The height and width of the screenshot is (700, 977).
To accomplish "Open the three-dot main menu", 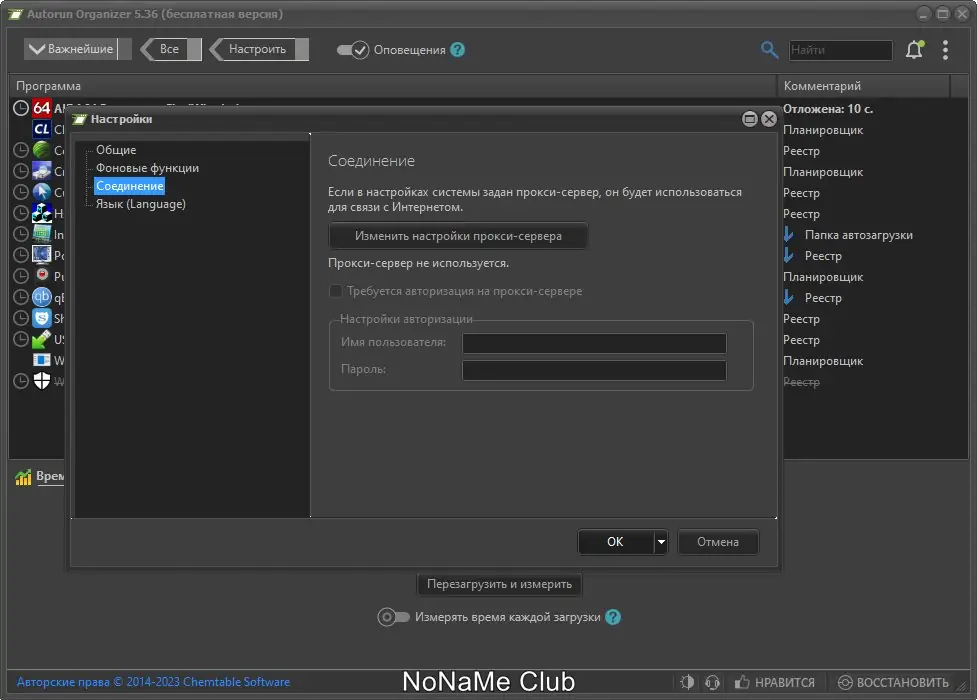I will click(x=945, y=50).
